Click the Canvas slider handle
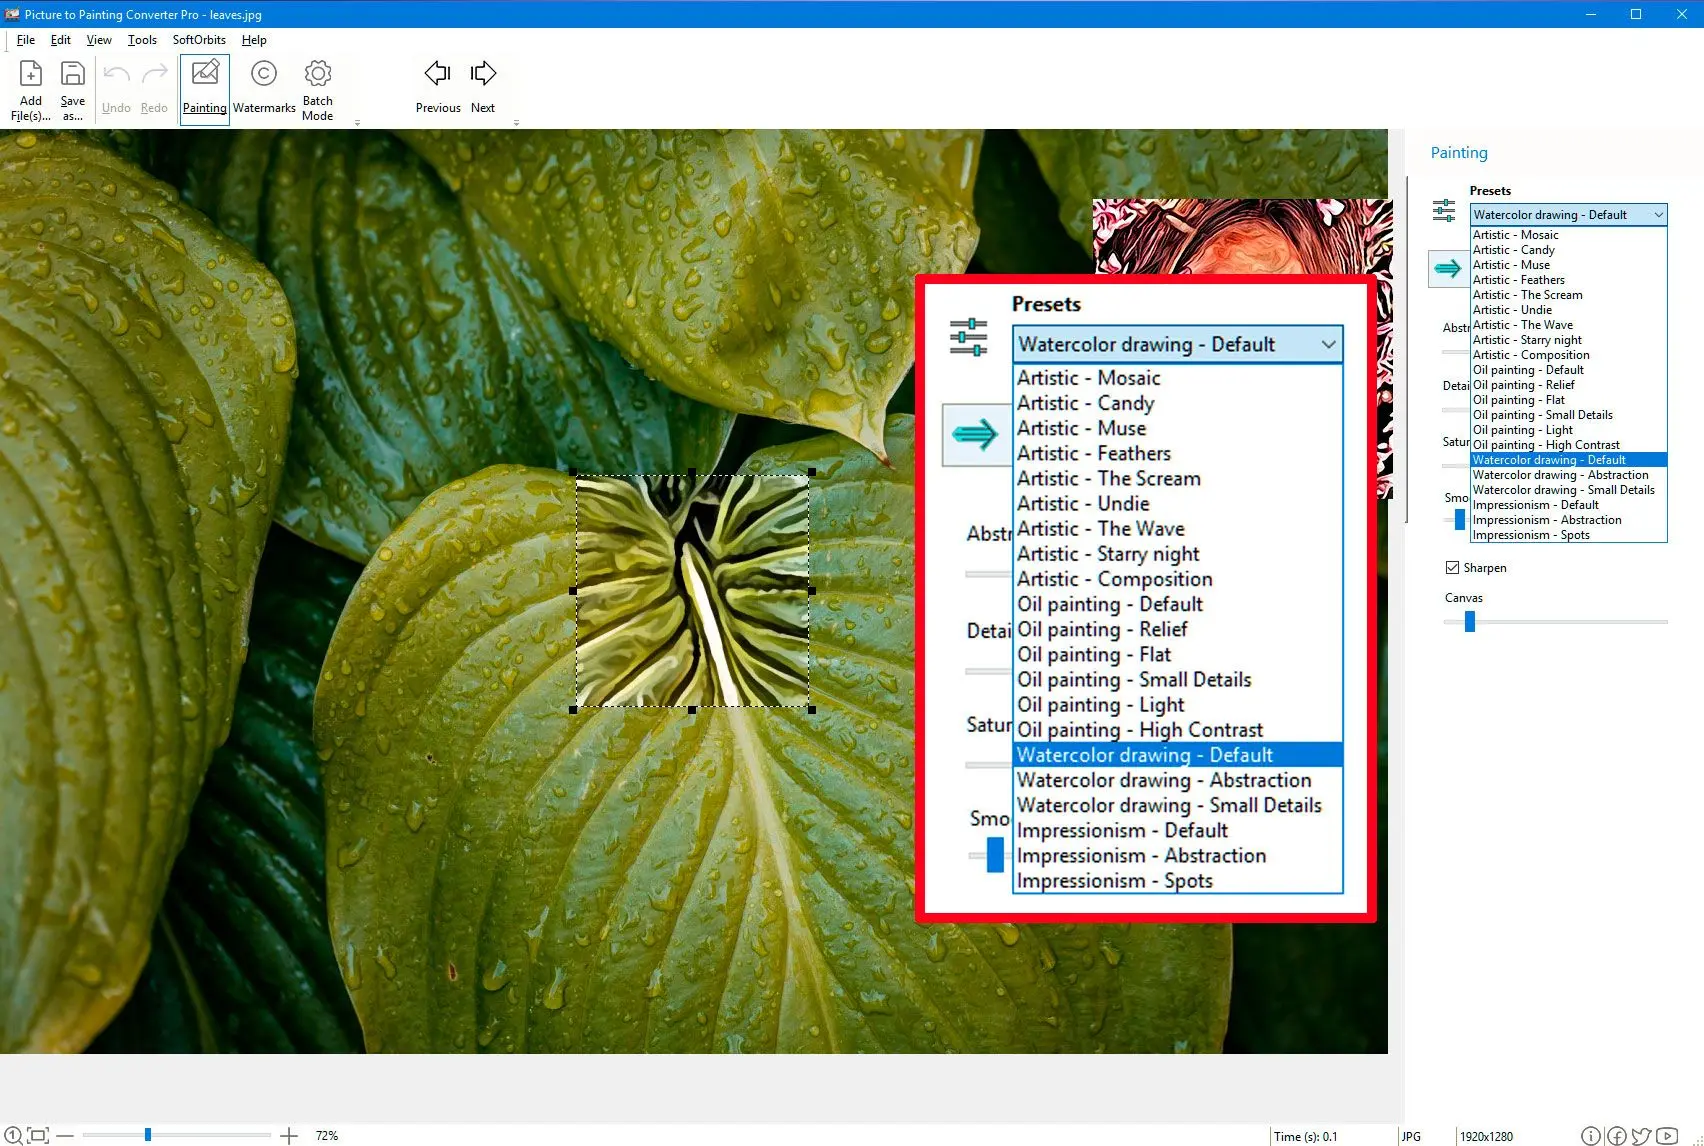Viewport: 1704px width, 1146px height. click(1470, 622)
